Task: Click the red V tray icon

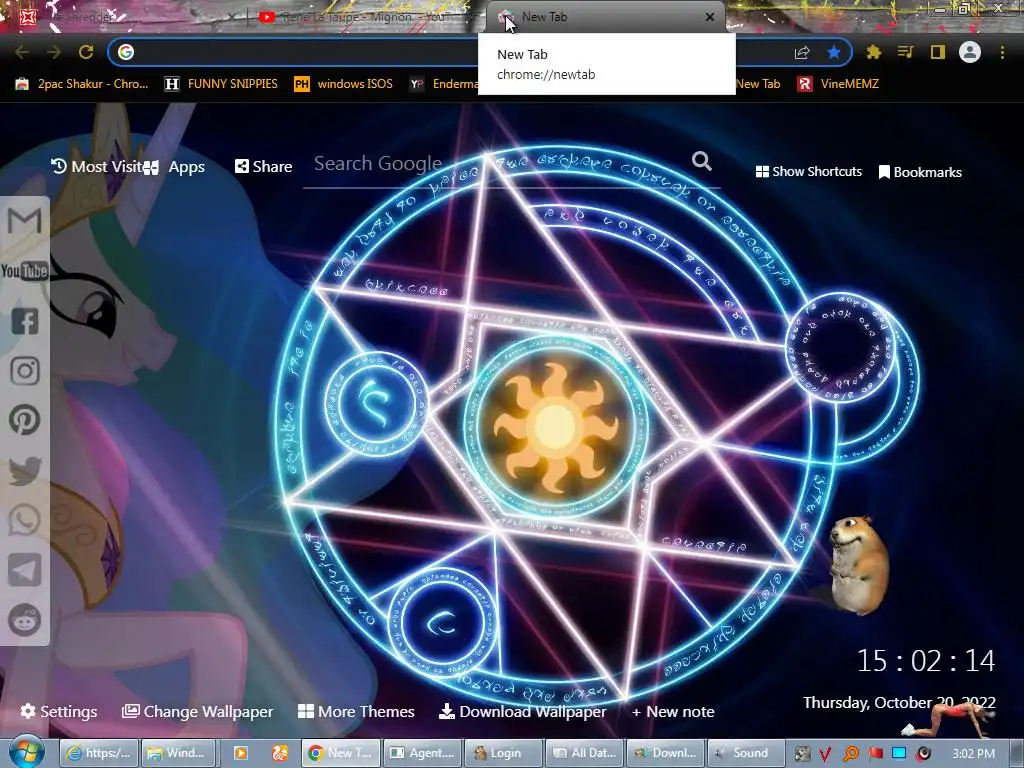Action: (x=825, y=754)
